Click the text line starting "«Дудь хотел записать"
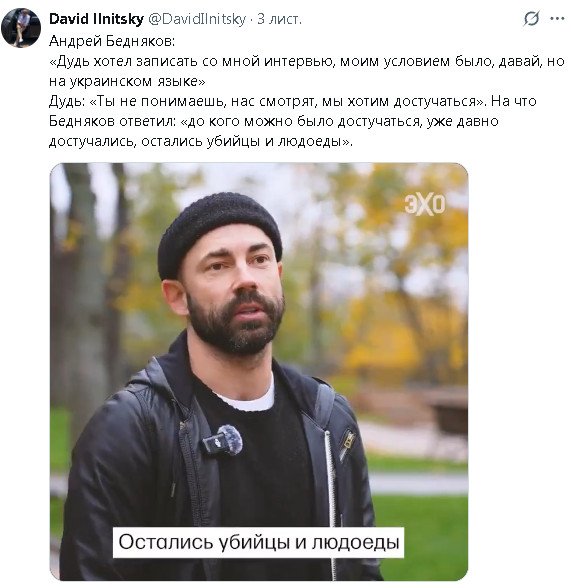Screen dimensions: 571x588 coord(307,61)
